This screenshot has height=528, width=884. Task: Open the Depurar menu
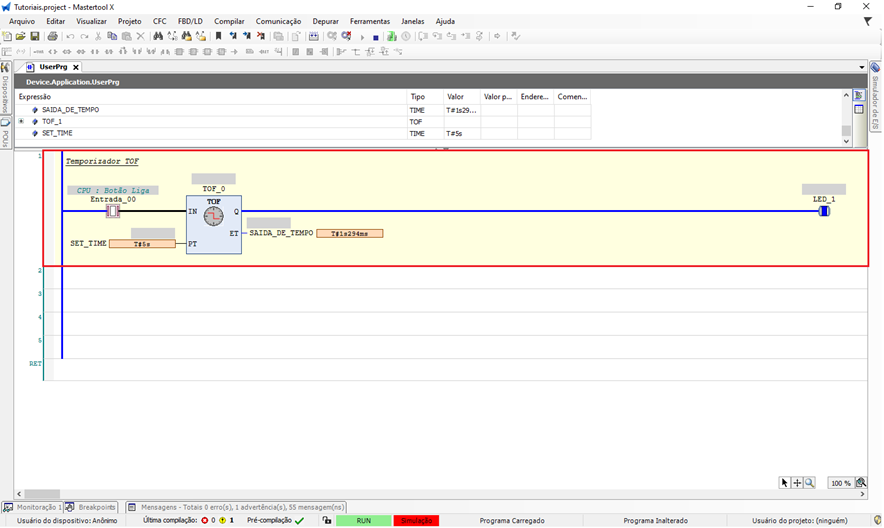[325, 21]
